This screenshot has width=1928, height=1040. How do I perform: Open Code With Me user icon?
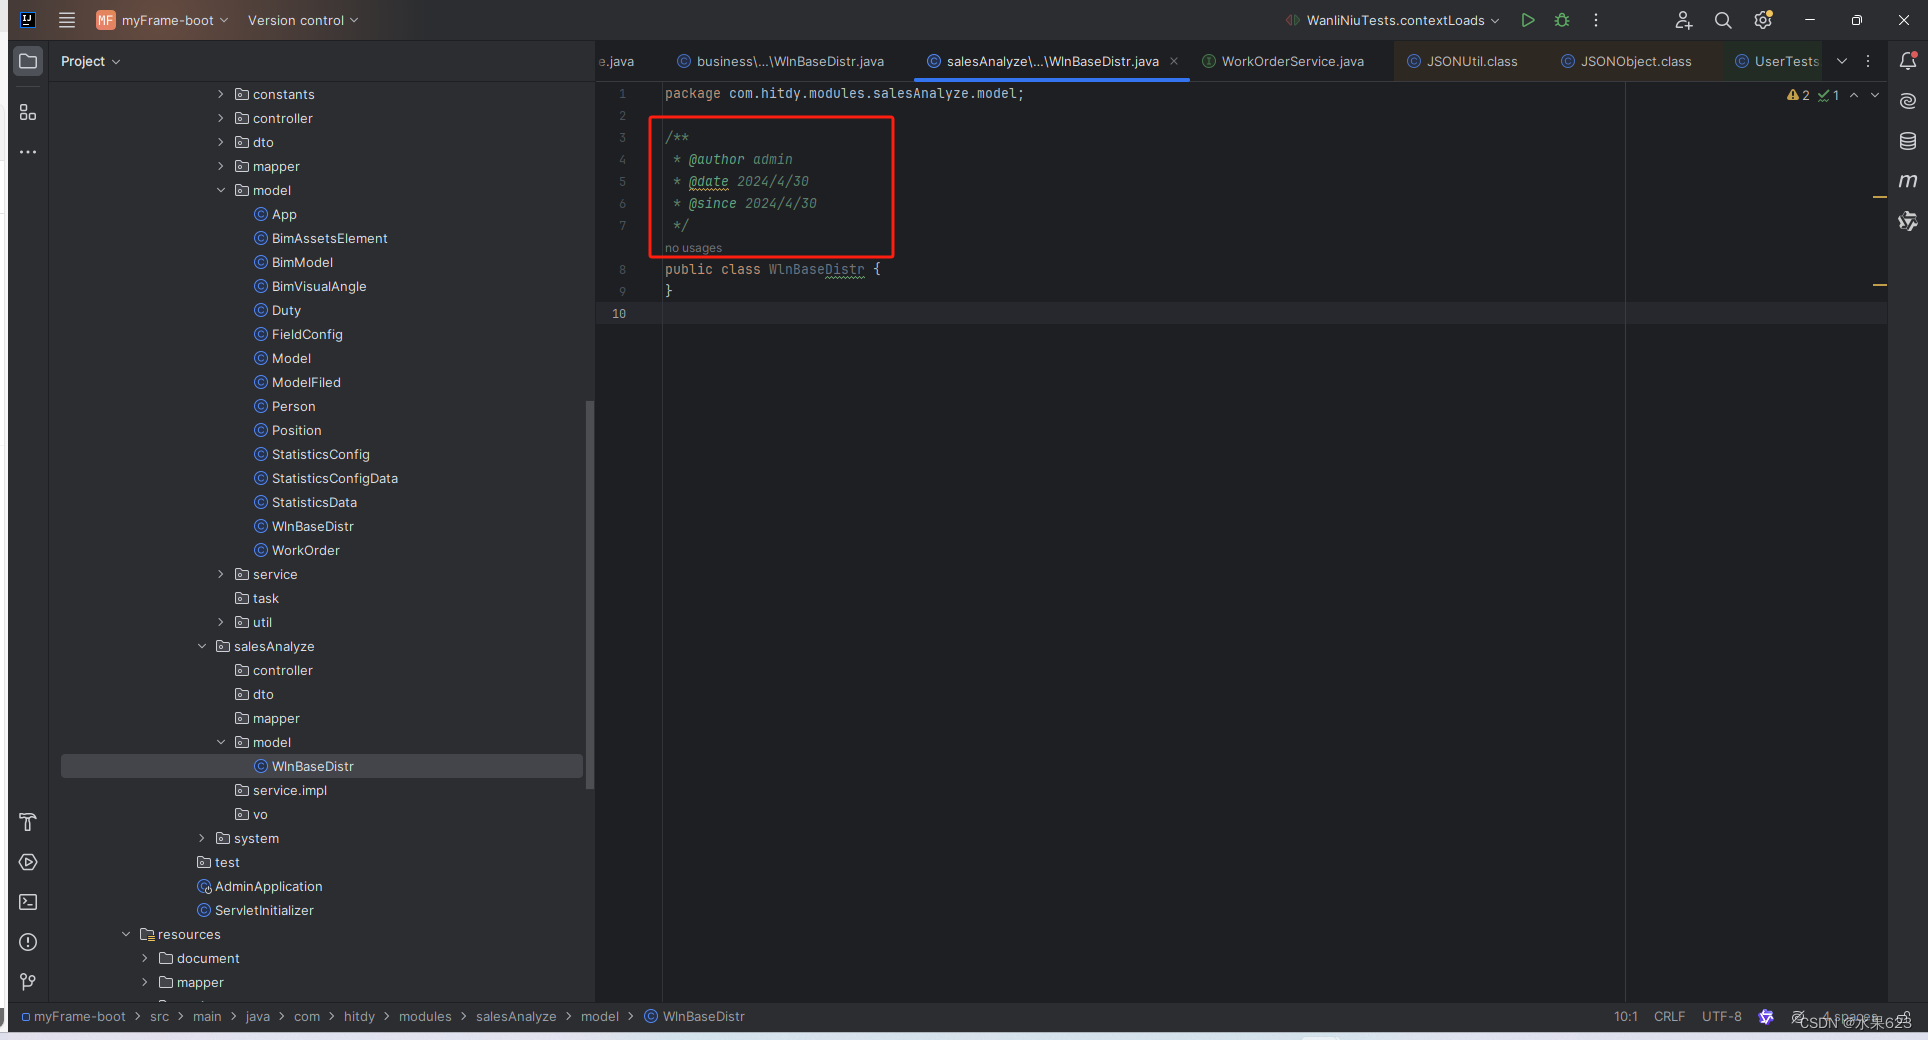1683,20
